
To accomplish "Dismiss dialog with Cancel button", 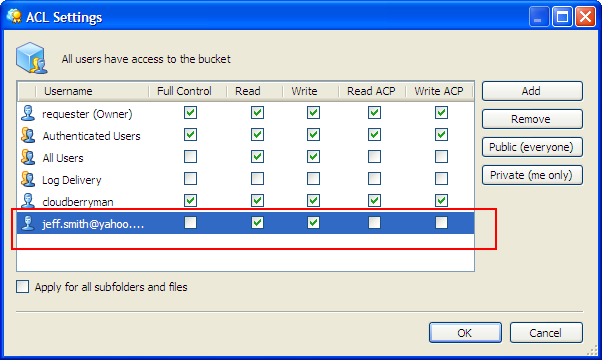I will click(546, 332).
